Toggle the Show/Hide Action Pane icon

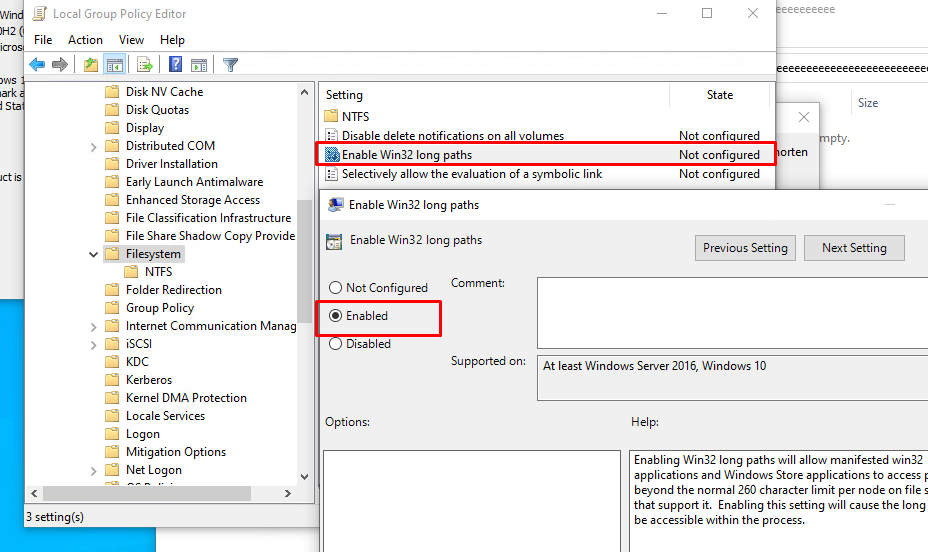(199, 65)
